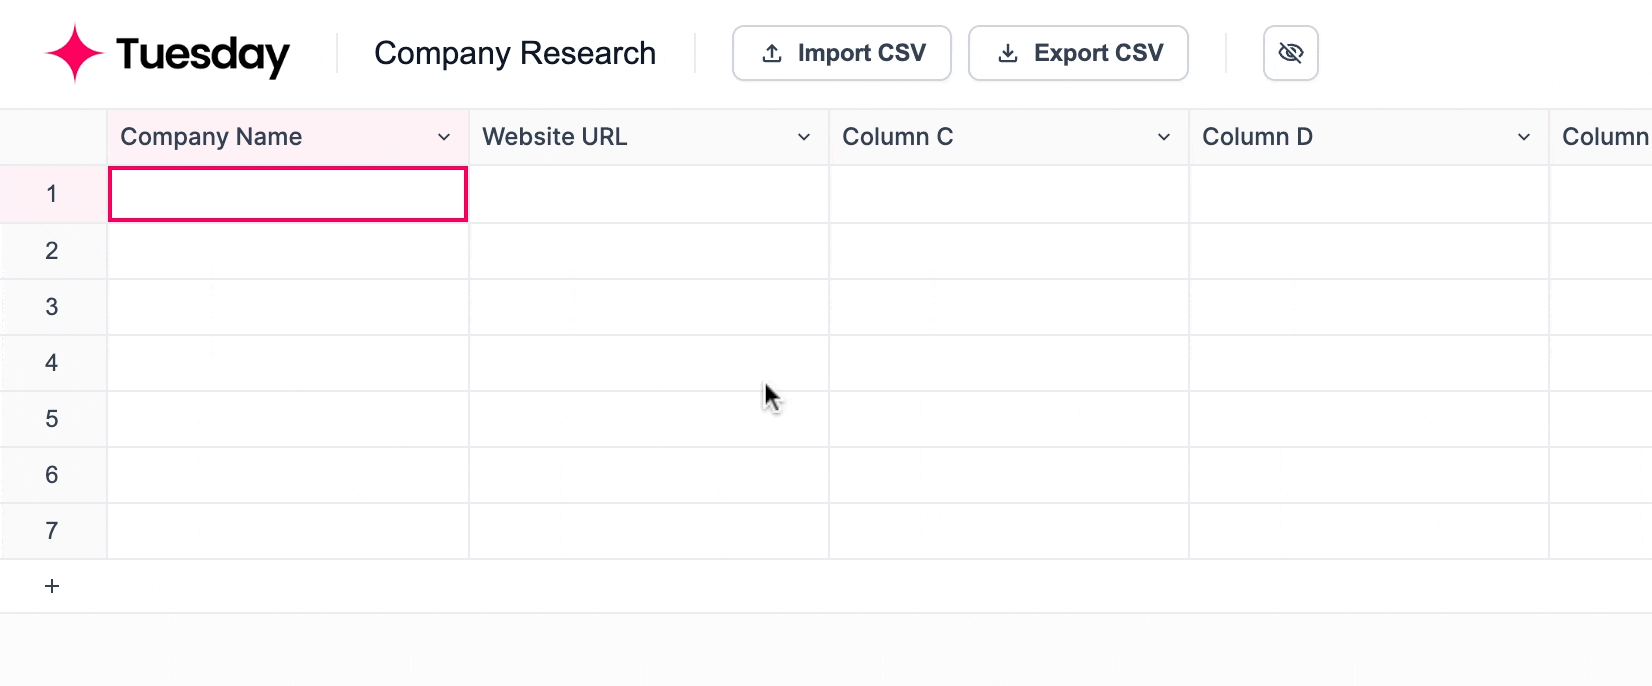The width and height of the screenshot is (1652, 686).
Task: Open the Column D dropdown chevron
Action: click(x=1524, y=137)
